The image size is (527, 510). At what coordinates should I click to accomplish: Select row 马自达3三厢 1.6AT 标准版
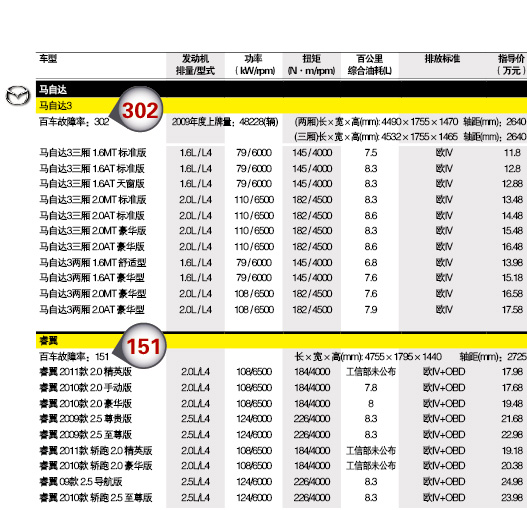coord(281,168)
